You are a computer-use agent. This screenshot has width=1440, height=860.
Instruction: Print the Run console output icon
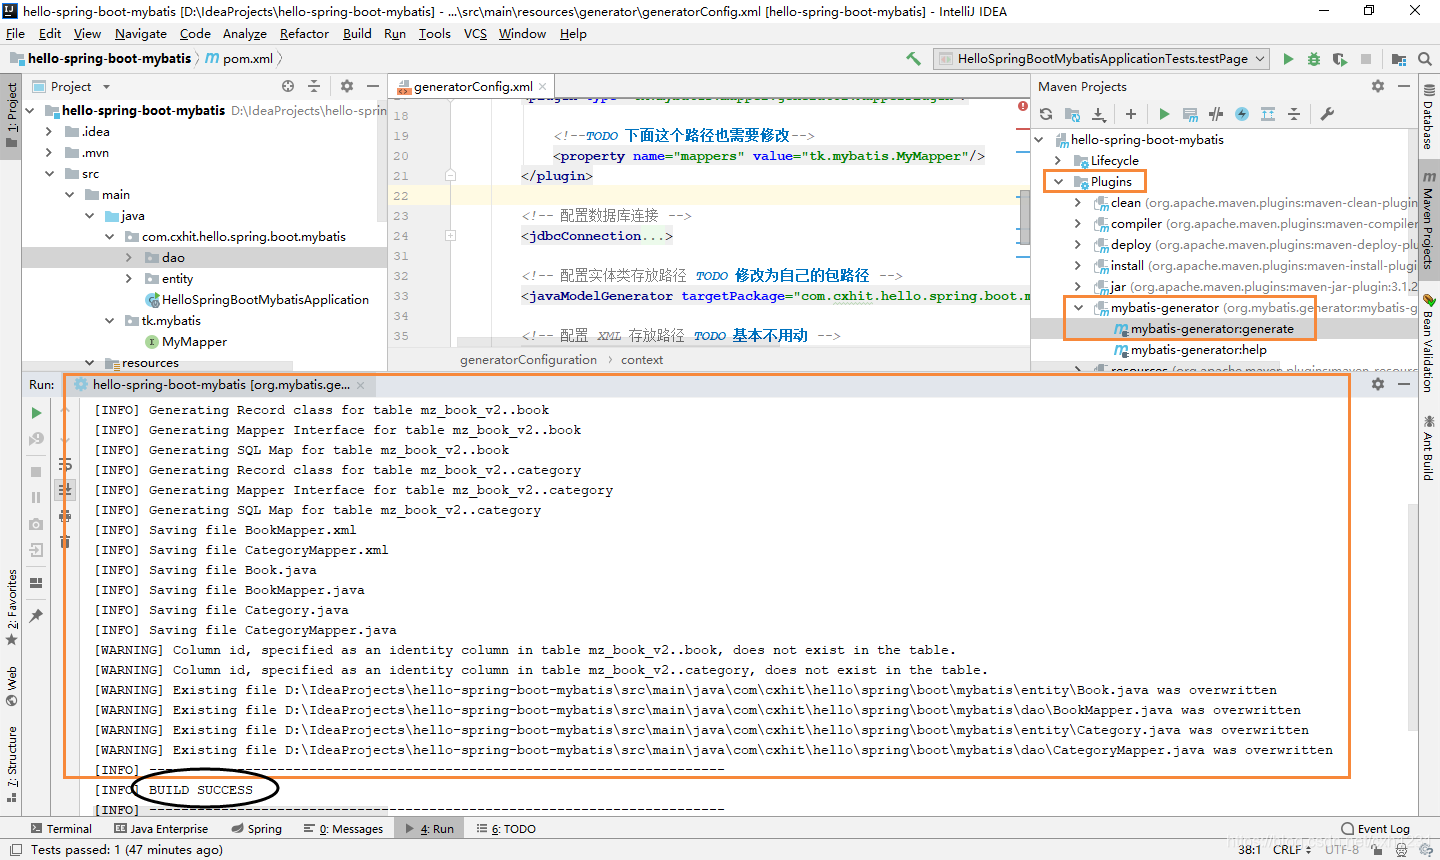(65, 516)
